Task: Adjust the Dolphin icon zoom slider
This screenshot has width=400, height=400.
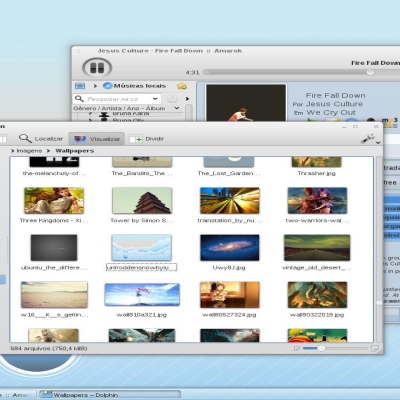Action: (x=321, y=348)
